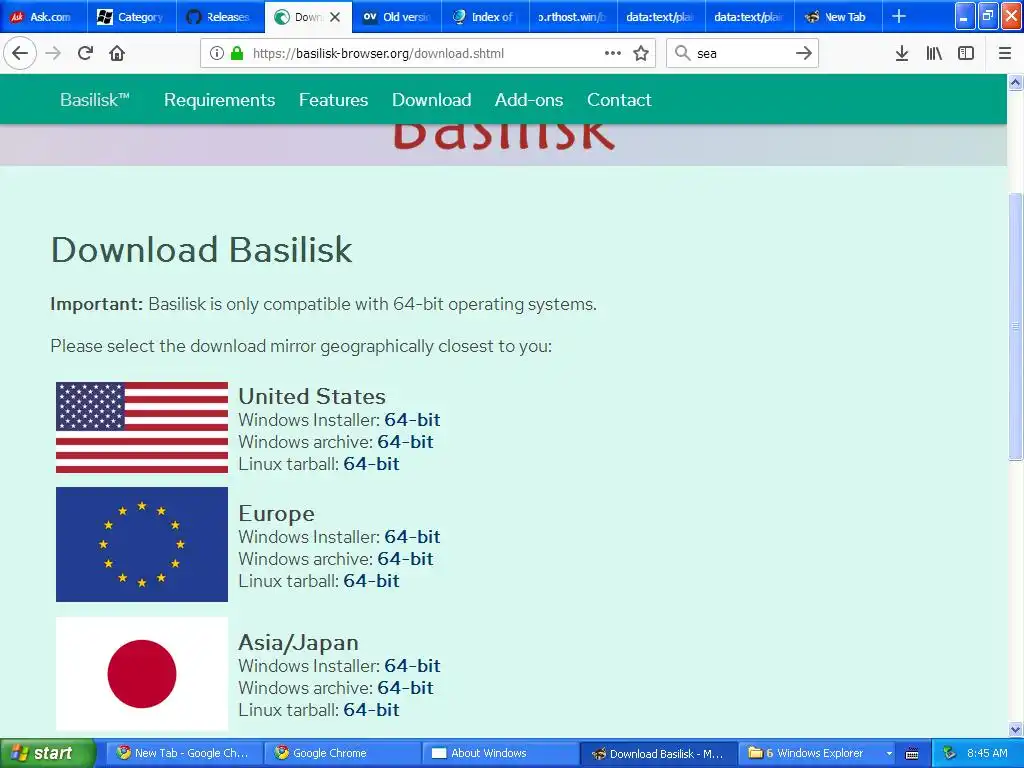Click the green secure connection padlock
The width and height of the screenshot is (1024, 768).
click(237, 53)
